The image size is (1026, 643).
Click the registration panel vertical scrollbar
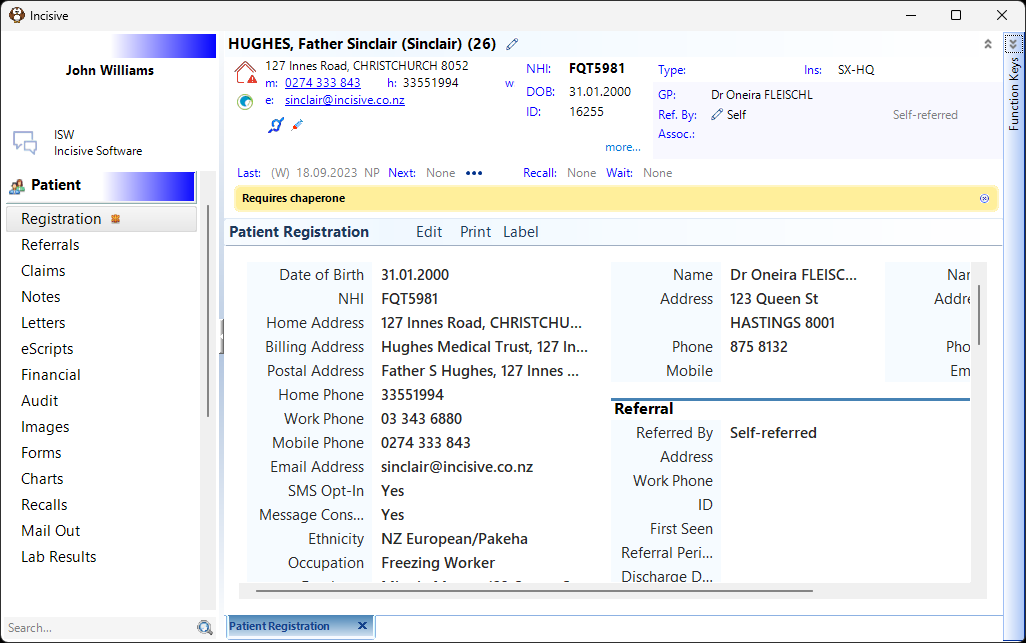pos(979,315)
